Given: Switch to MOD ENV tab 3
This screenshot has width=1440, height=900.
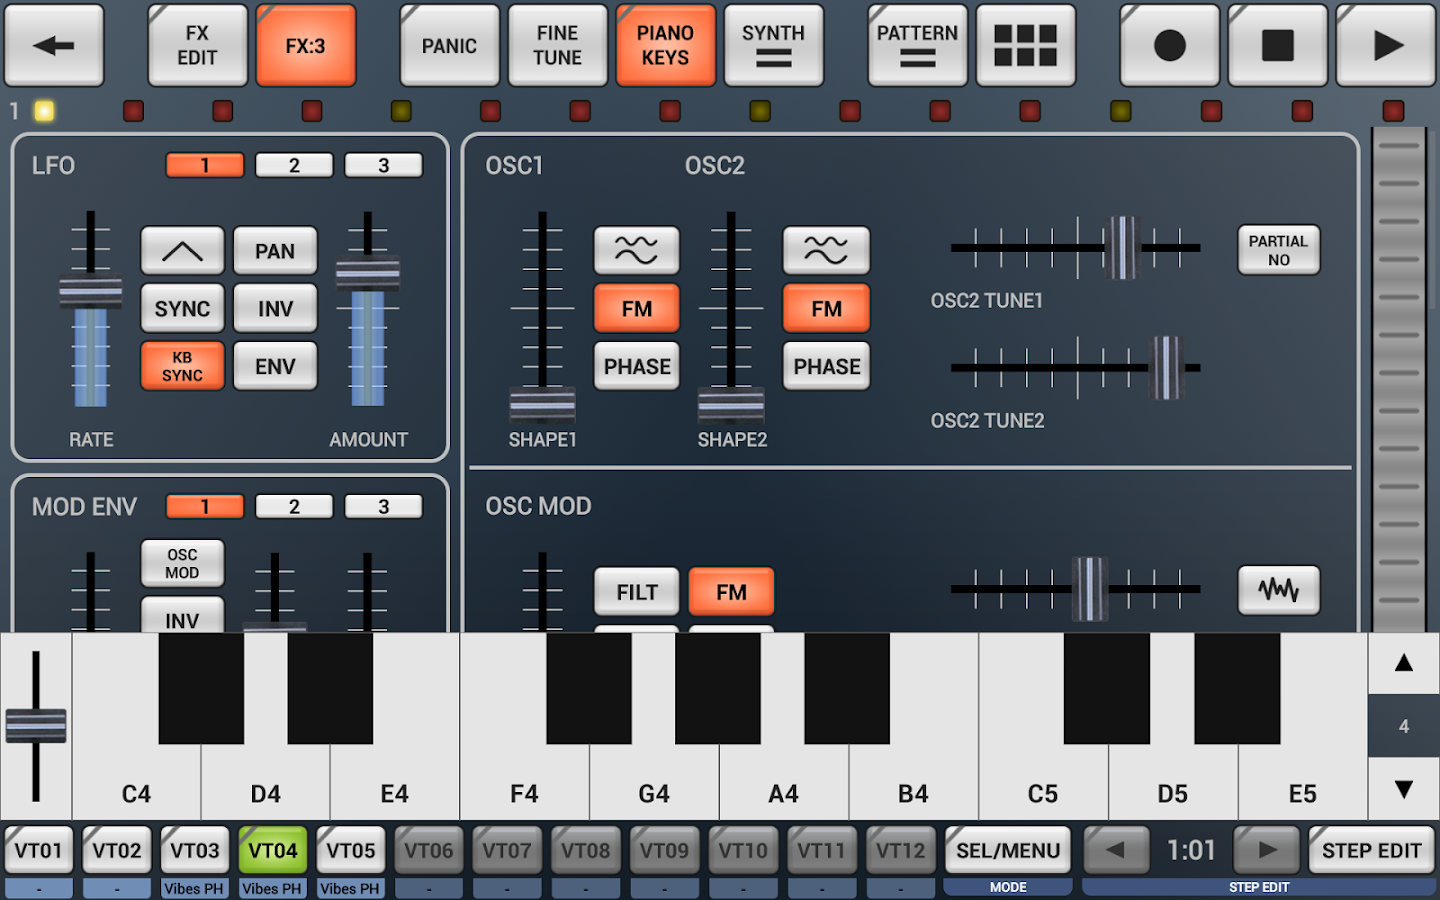Looking at the screenshot, I should (383, 506).
